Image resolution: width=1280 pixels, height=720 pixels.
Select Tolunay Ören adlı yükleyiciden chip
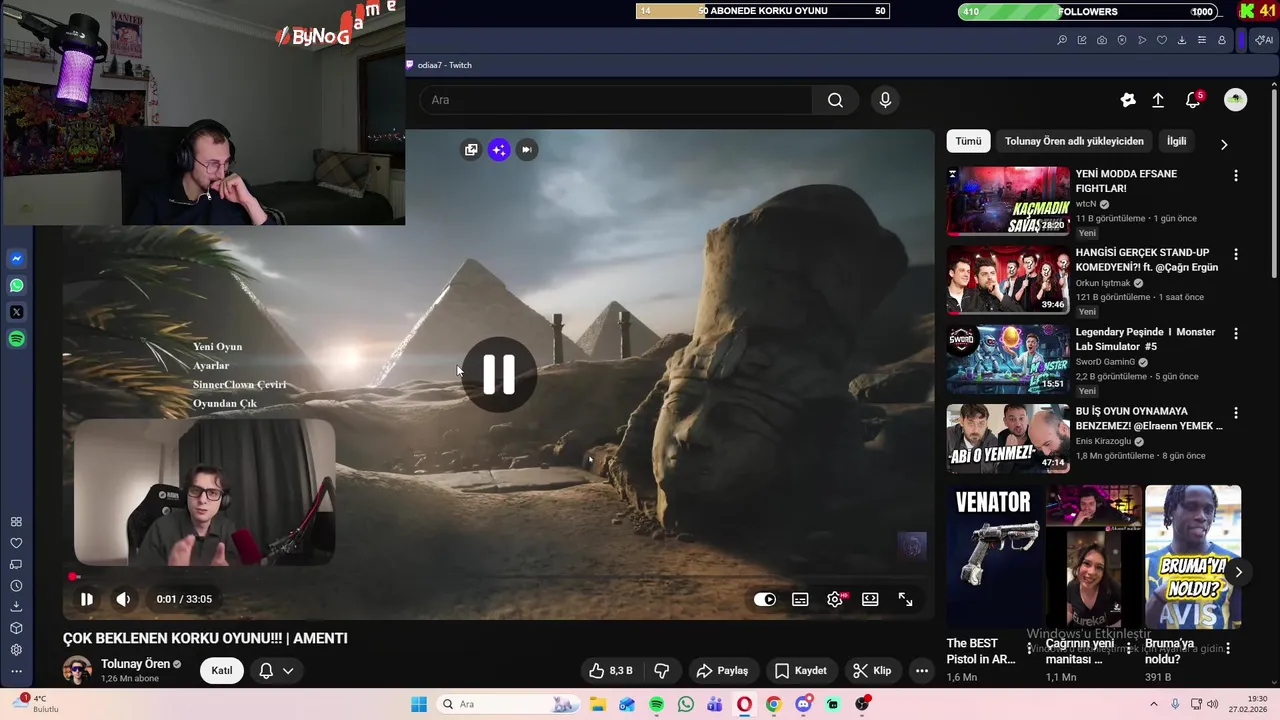(1074, 141)
